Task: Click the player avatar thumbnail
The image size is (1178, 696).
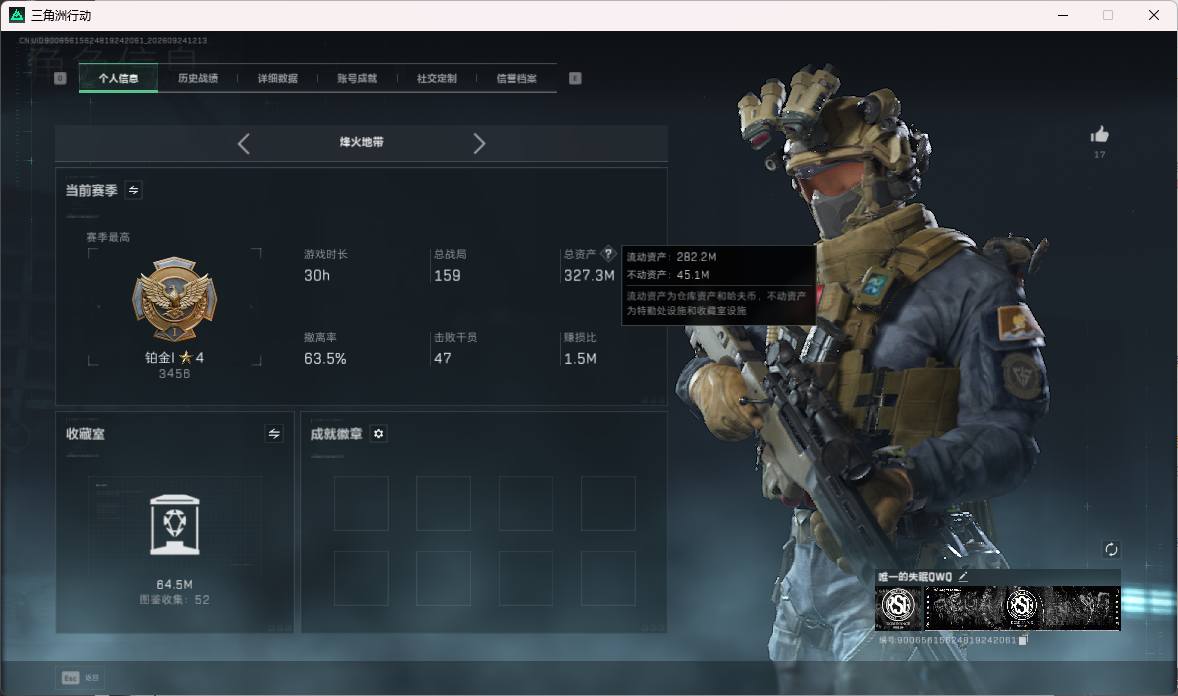Action: click(x=898, y=607)
